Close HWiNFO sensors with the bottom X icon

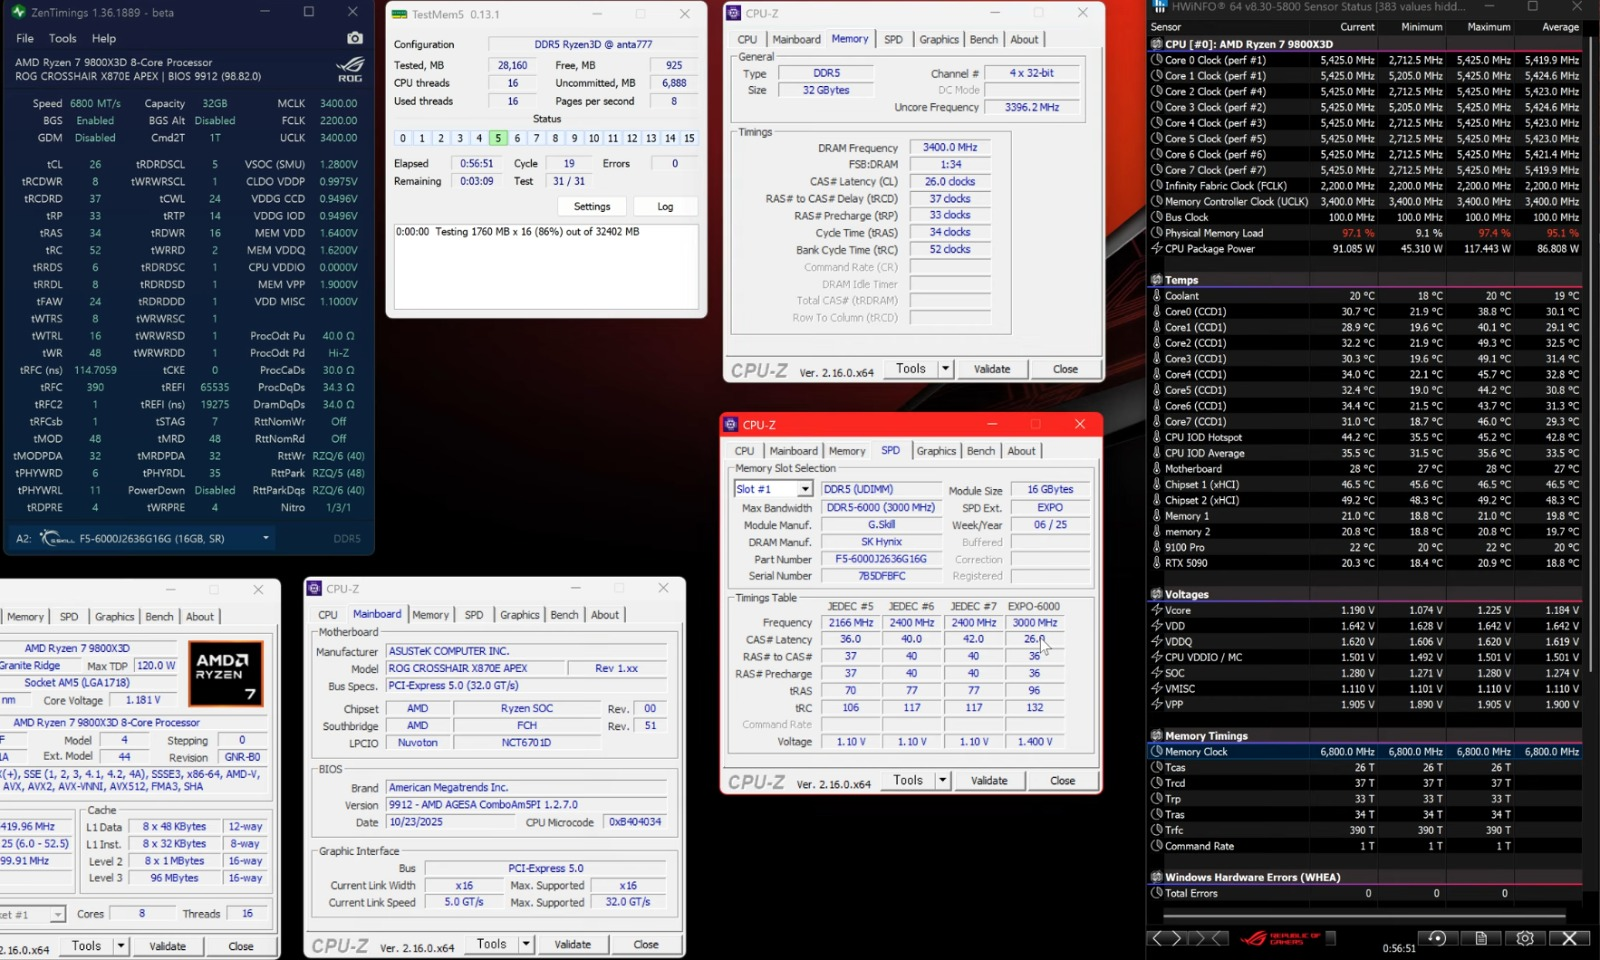1569,938
